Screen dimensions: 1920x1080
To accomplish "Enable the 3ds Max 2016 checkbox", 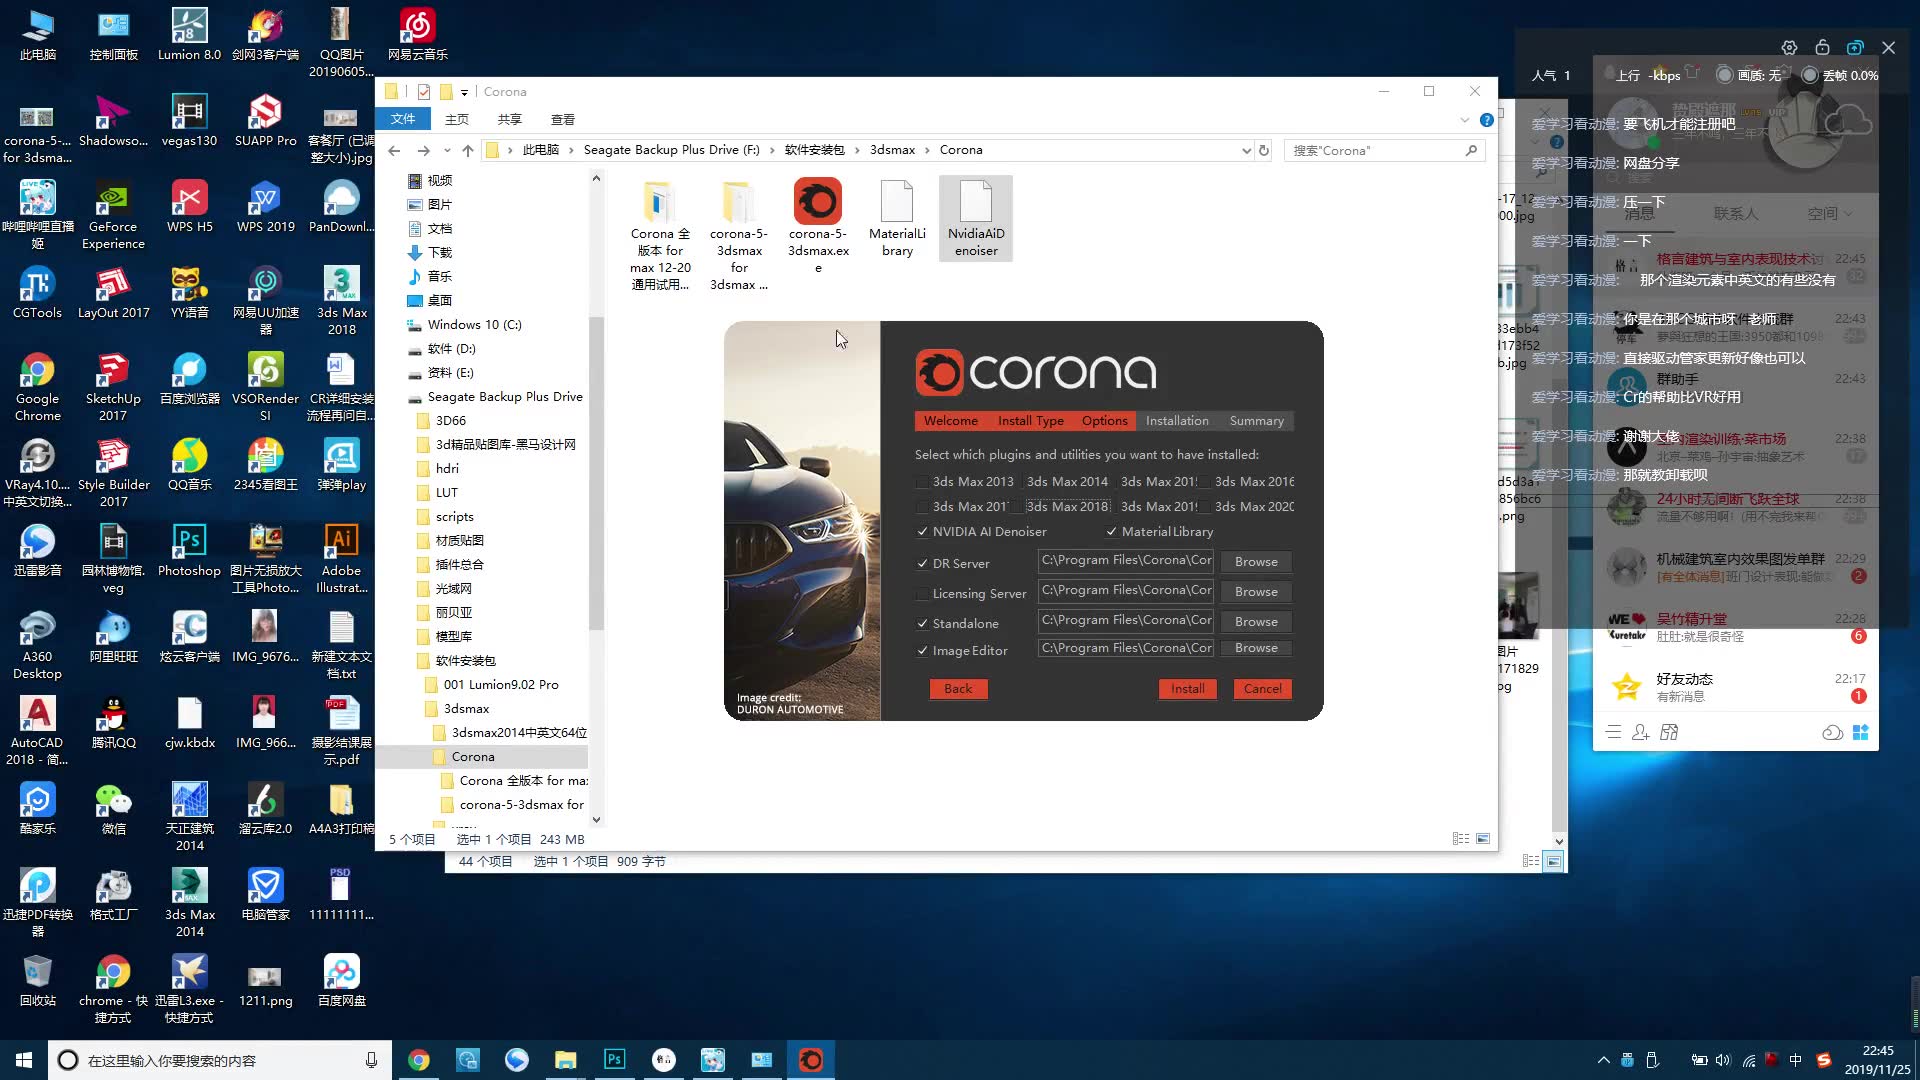I will 1205,482.
